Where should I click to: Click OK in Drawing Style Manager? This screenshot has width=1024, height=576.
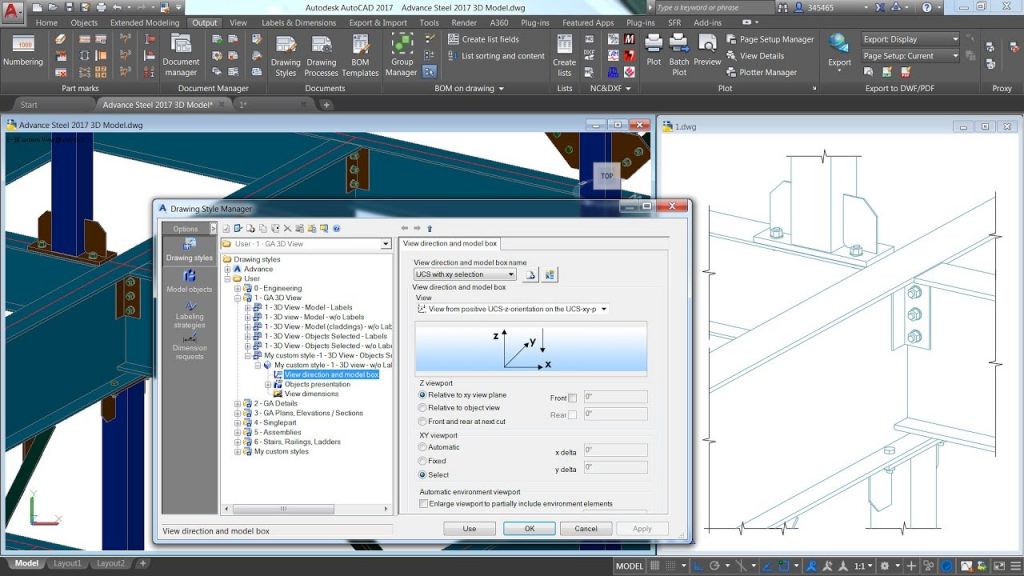[x=529, y=528]
